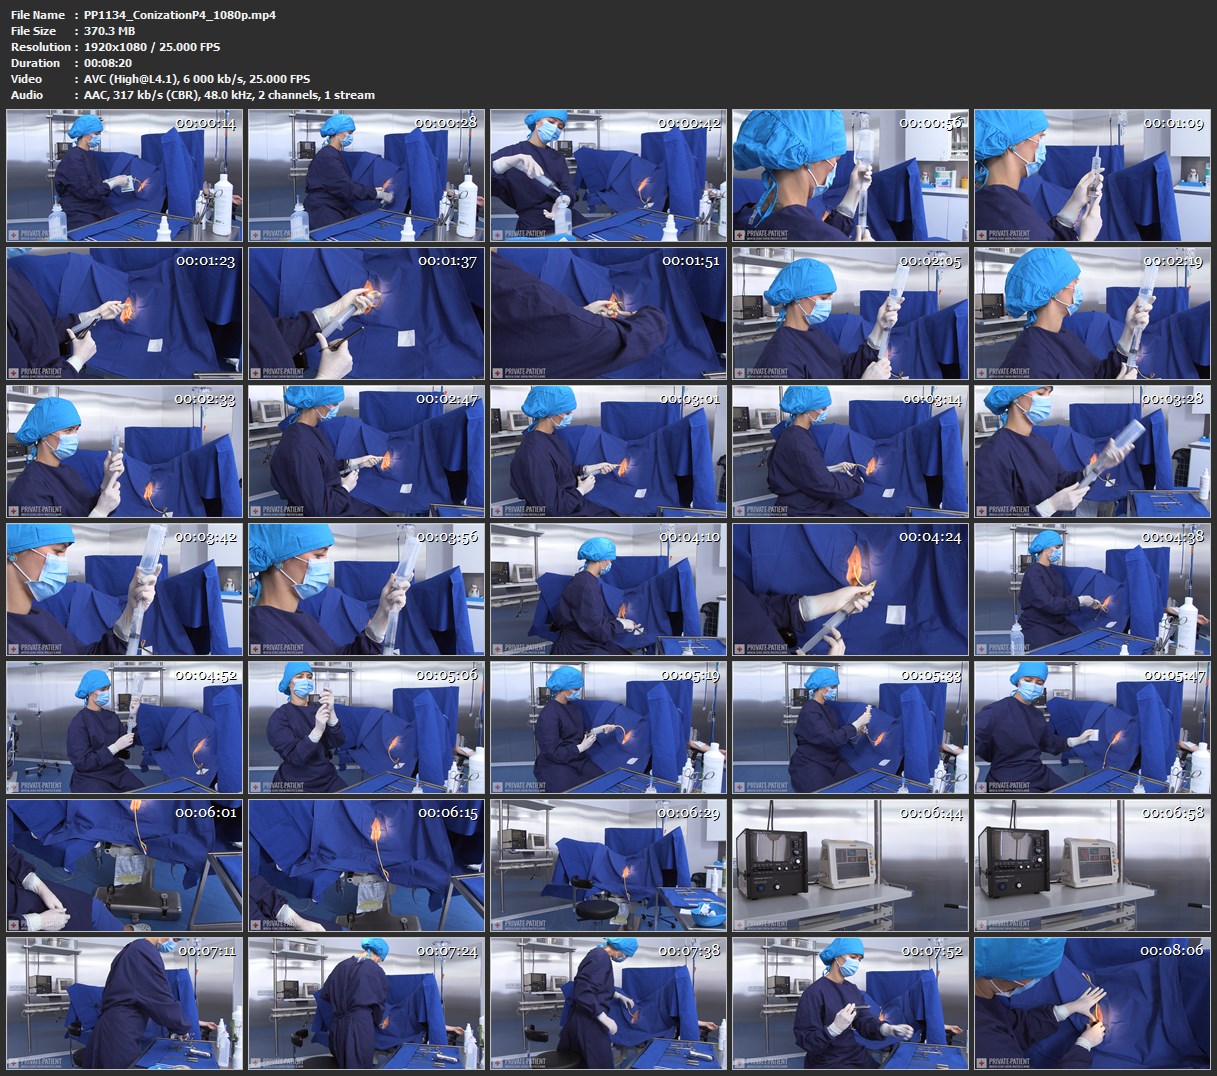The height and width of the screenshot is (1076, 1217).
Task: Click the close-up frame at 00:04:24
Action: [x=850, y=589]
